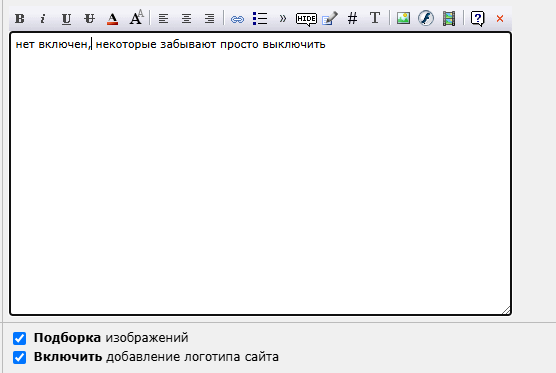Image resolution: width=556 pixels, height=373 pixels.
Task: Apply italic formatting with the i icon
Action: coord(43,18)
